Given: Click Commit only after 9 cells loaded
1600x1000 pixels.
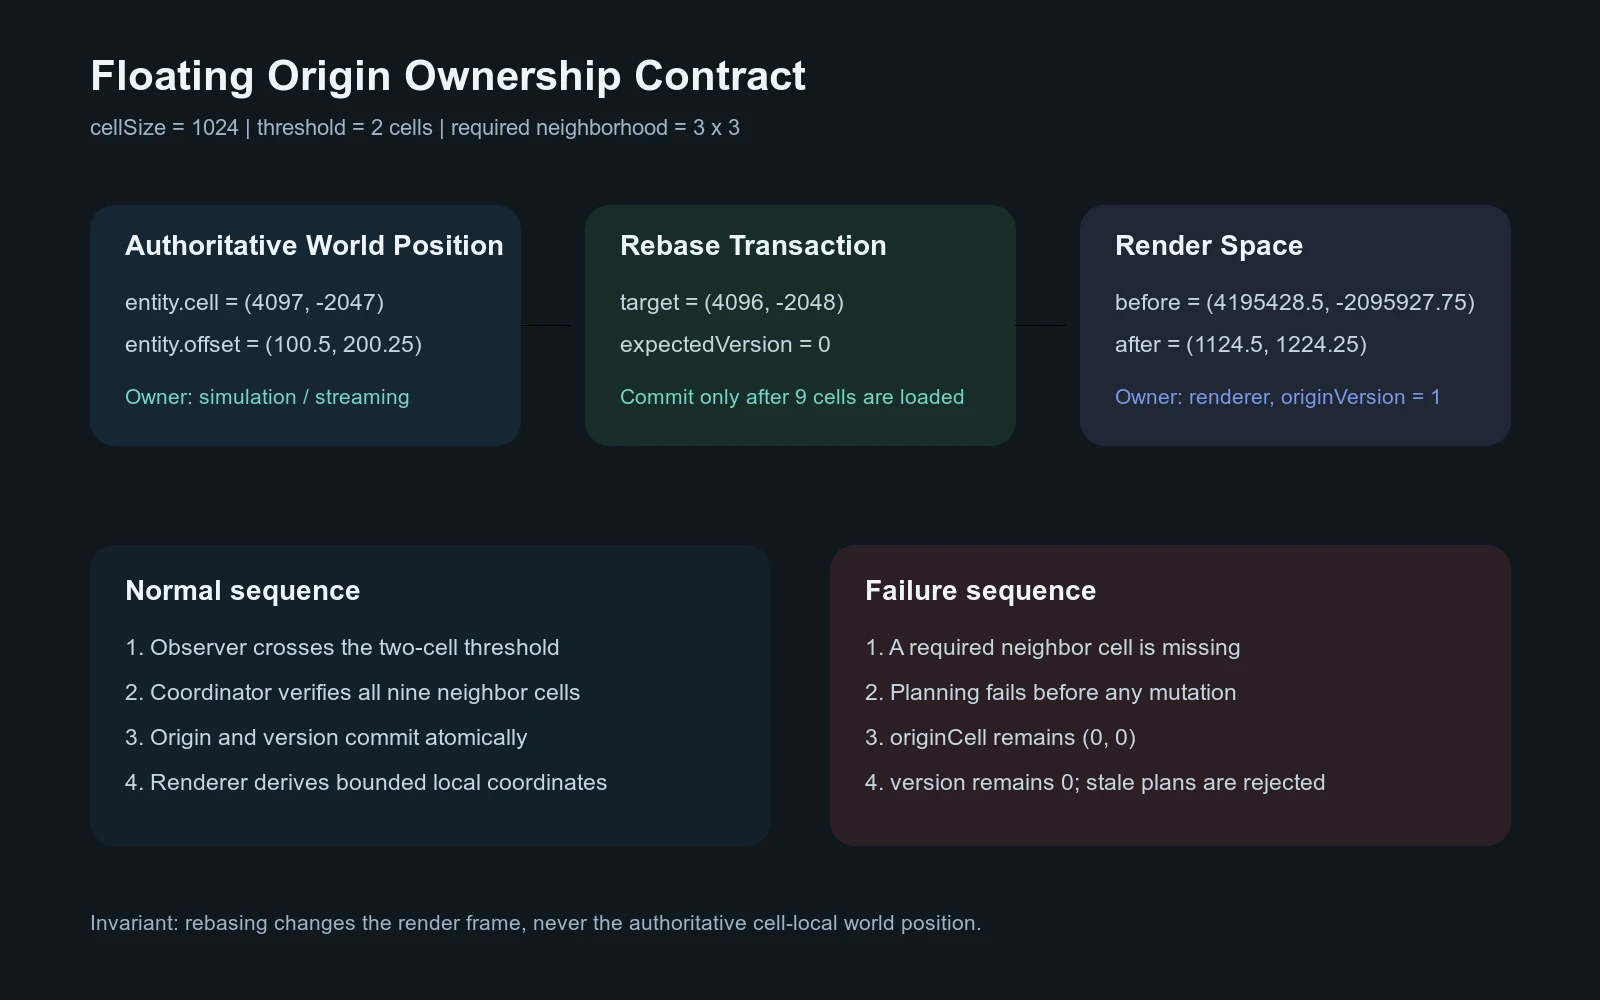Looking at the screenshot, I should coord(792,397).
